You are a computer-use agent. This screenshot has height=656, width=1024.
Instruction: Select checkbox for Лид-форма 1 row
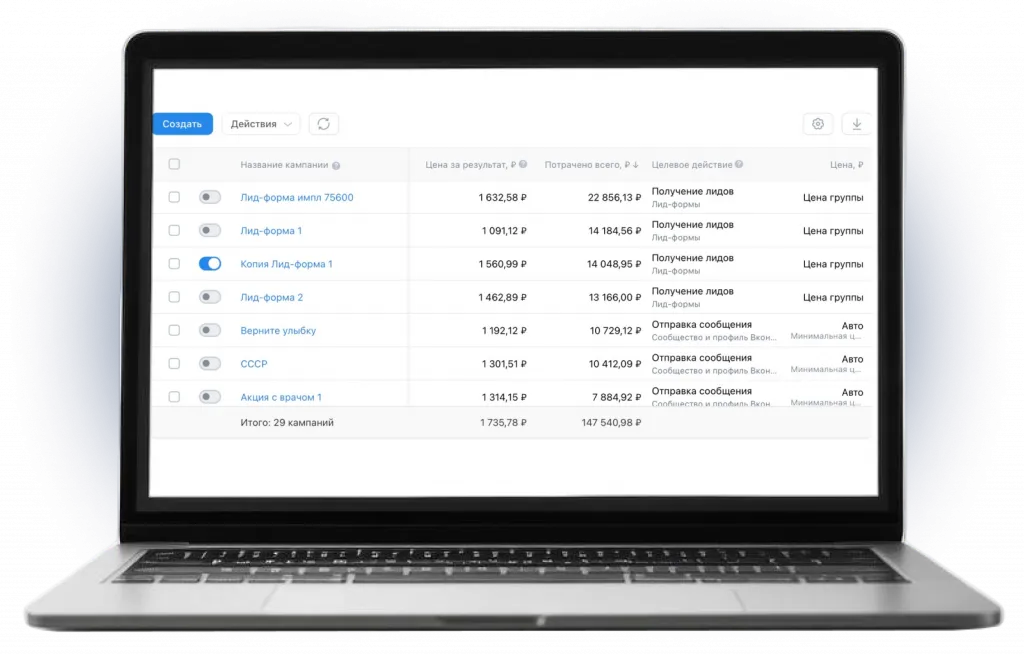(174, 230)
